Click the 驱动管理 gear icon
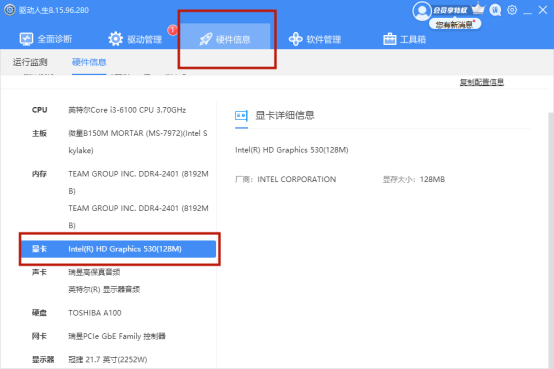The height and width of the screenshot is (369, 554). pyautogui.click(x=115, y=39)
